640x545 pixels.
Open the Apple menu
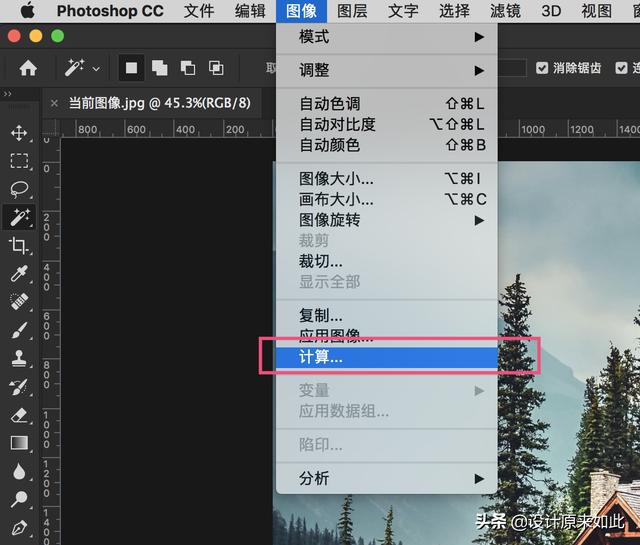[x=27, y=11]
